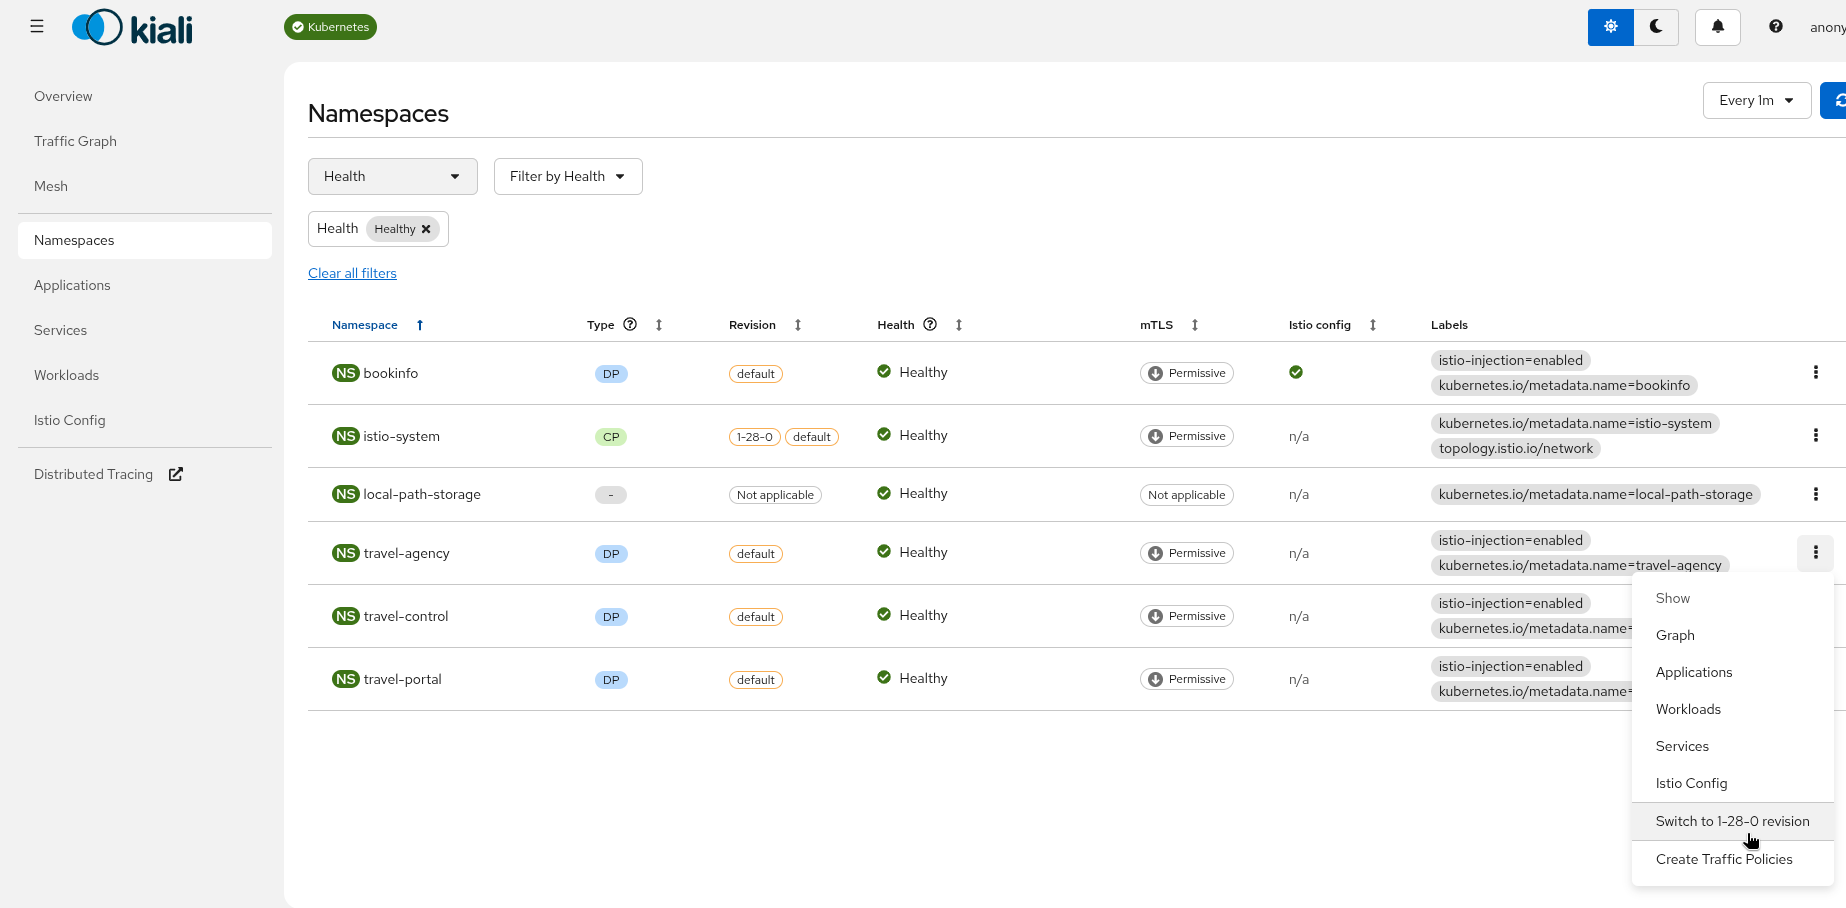Click the notifications bell icon

[x=1717, y=27]
